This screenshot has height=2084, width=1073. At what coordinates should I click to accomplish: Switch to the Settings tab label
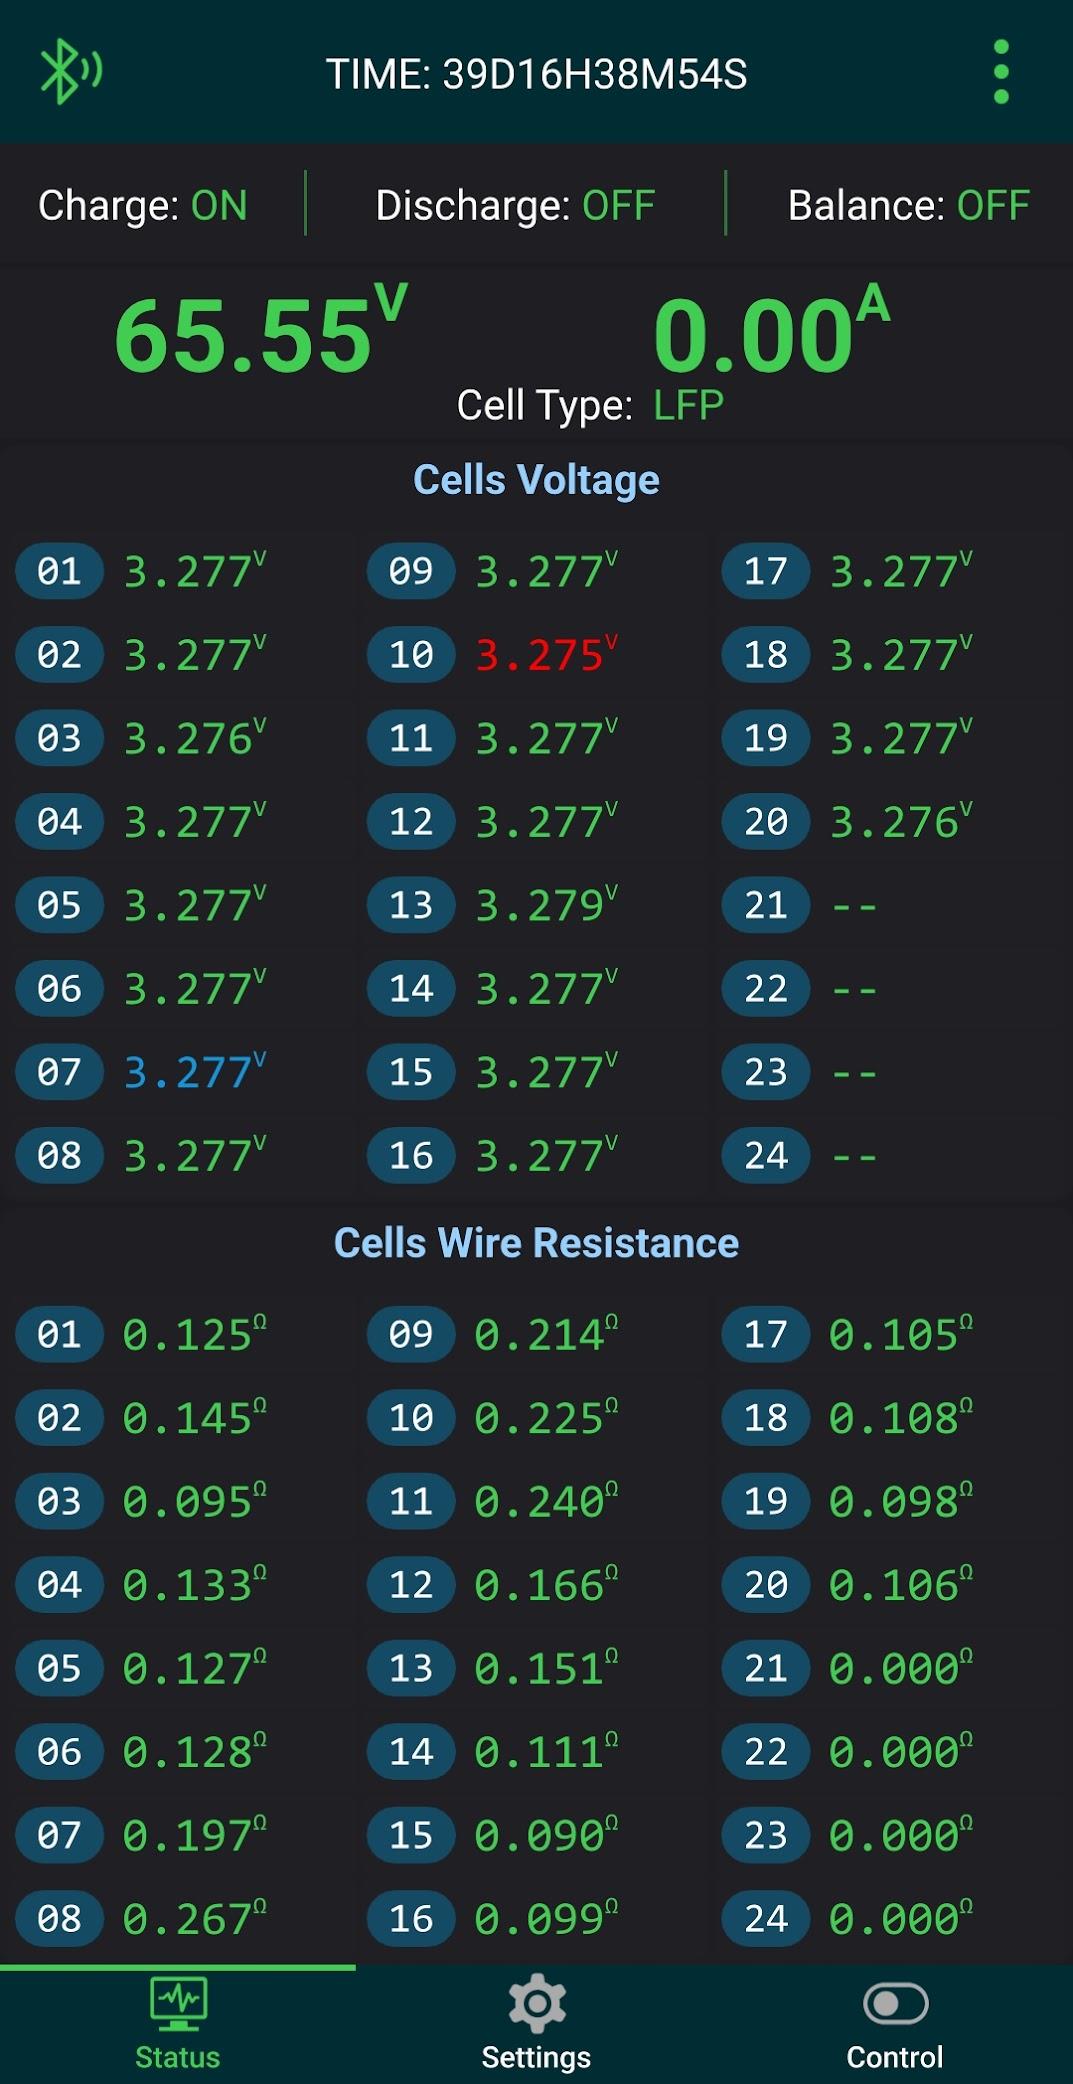point(536,2057)
